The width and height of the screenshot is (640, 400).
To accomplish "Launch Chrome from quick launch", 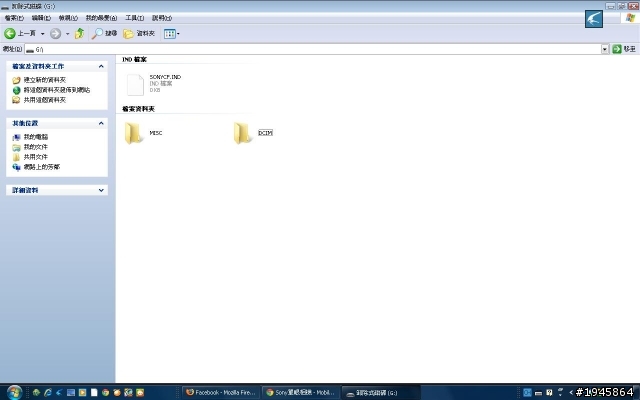I will click(x=105, y=393).
